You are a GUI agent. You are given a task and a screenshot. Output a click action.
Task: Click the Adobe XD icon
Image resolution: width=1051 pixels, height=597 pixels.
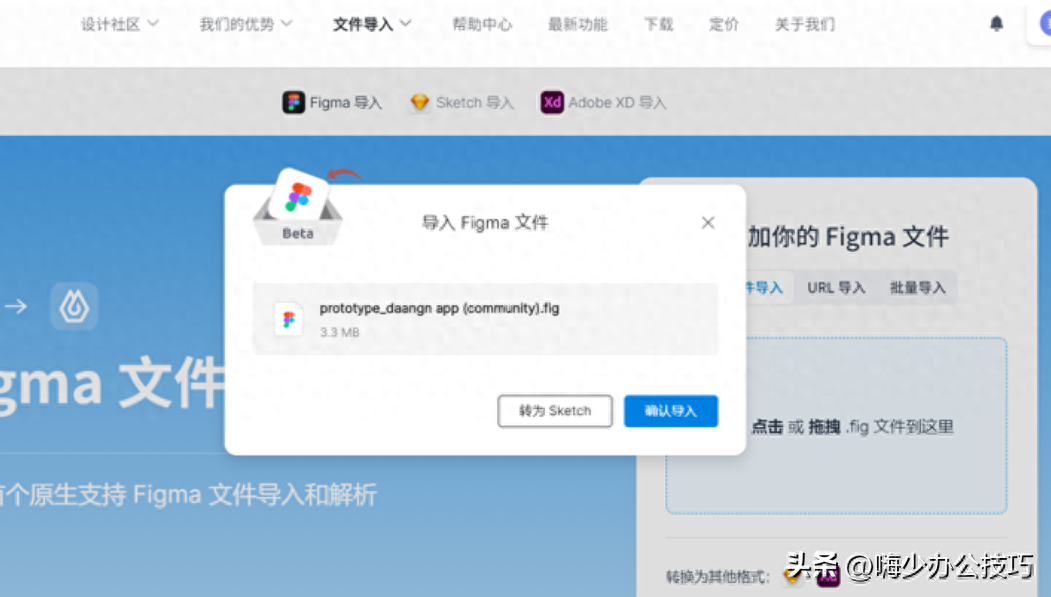(552, 103)
